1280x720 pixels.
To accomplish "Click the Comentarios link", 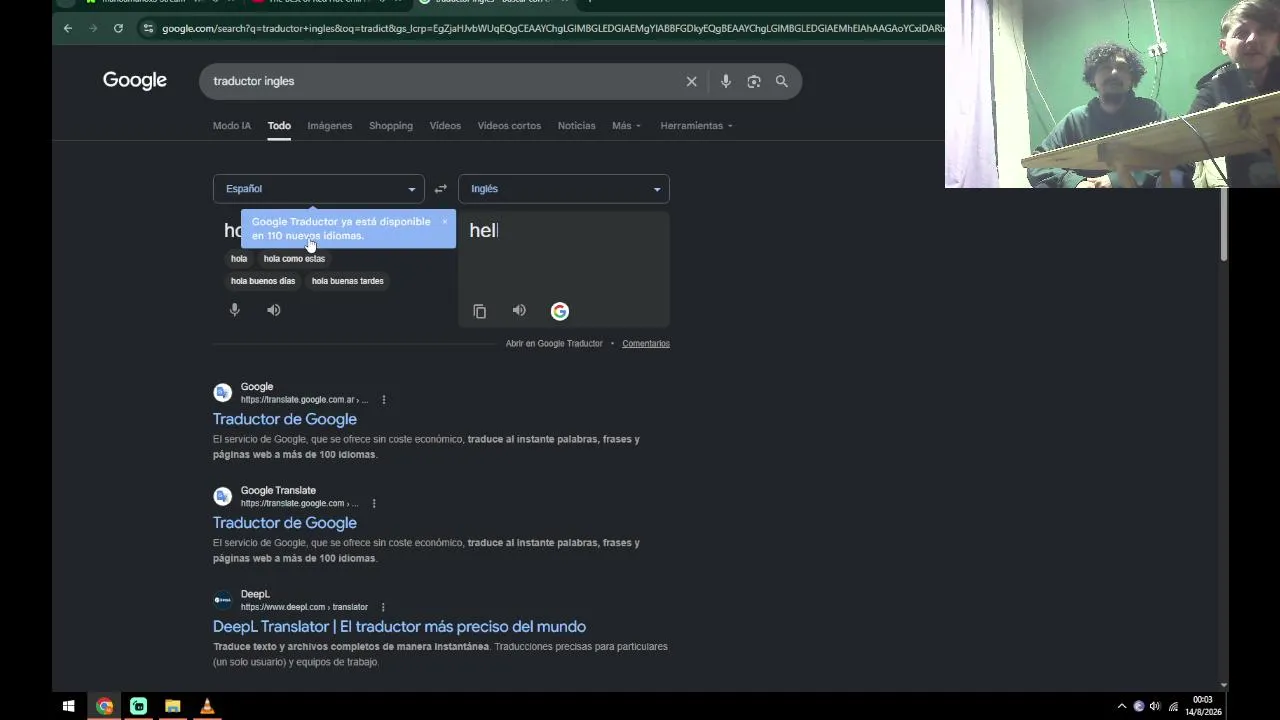I will coord(646,344).
